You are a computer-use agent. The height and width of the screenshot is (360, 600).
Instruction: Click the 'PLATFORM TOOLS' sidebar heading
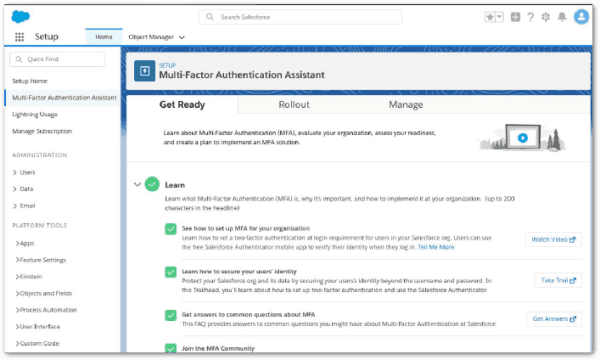39,225
